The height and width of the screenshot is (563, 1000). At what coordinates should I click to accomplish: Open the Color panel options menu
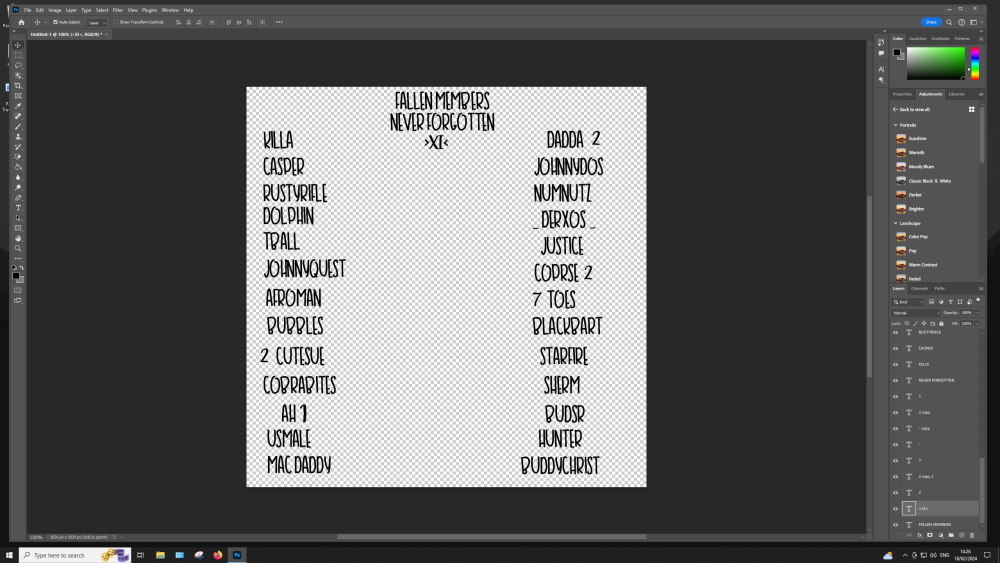pos(981,39)
